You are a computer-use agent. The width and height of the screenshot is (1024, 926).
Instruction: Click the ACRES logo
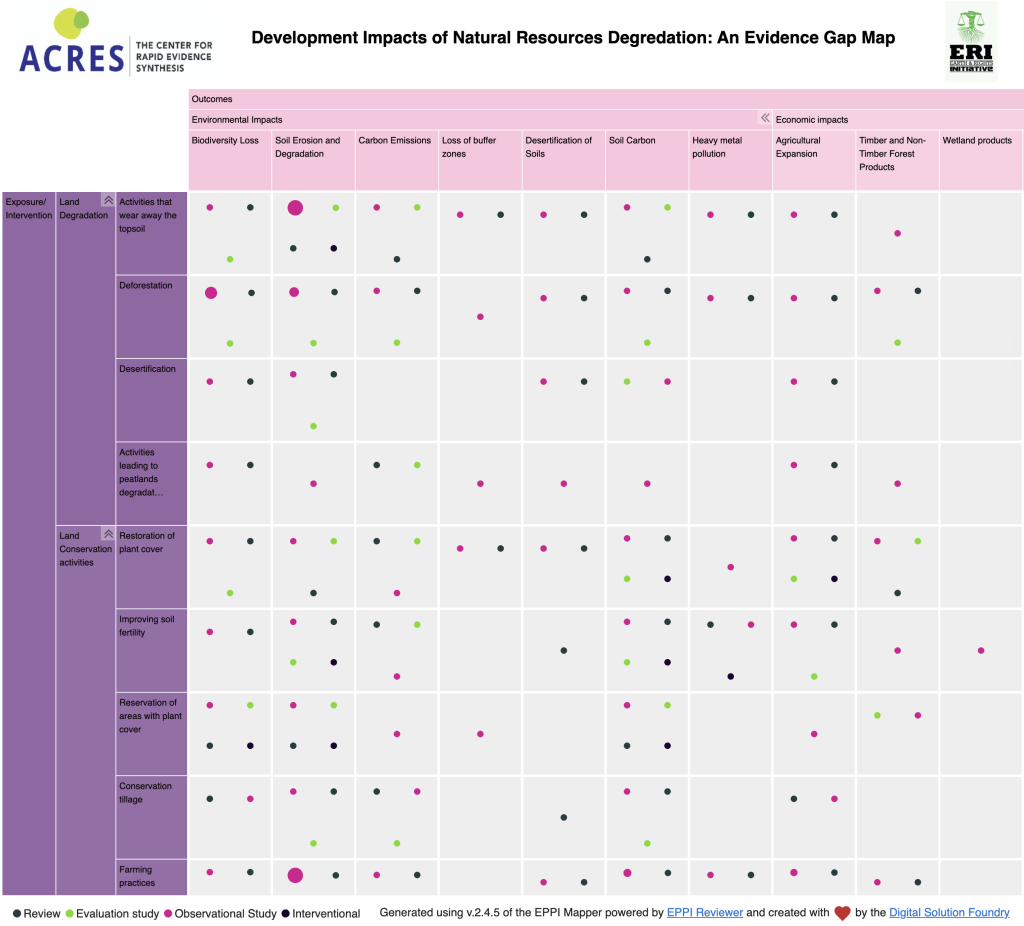pyautogui.click(x=116, y=40)
